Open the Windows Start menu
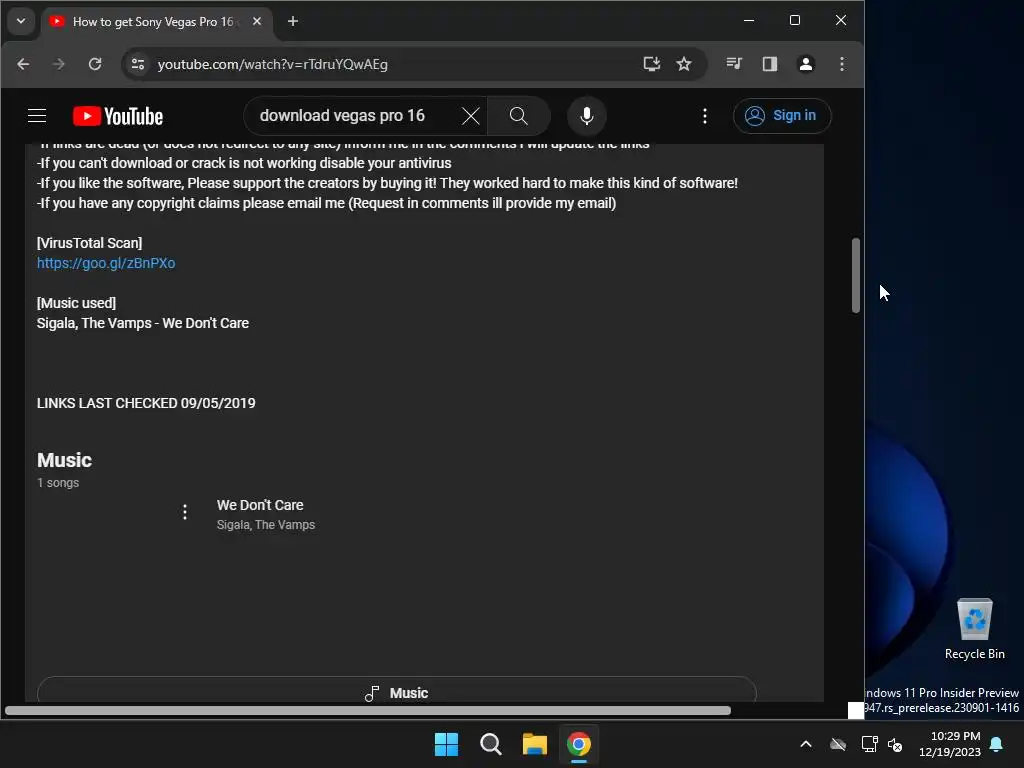This screenshot has height=768, width=1024. pos(447,744)
